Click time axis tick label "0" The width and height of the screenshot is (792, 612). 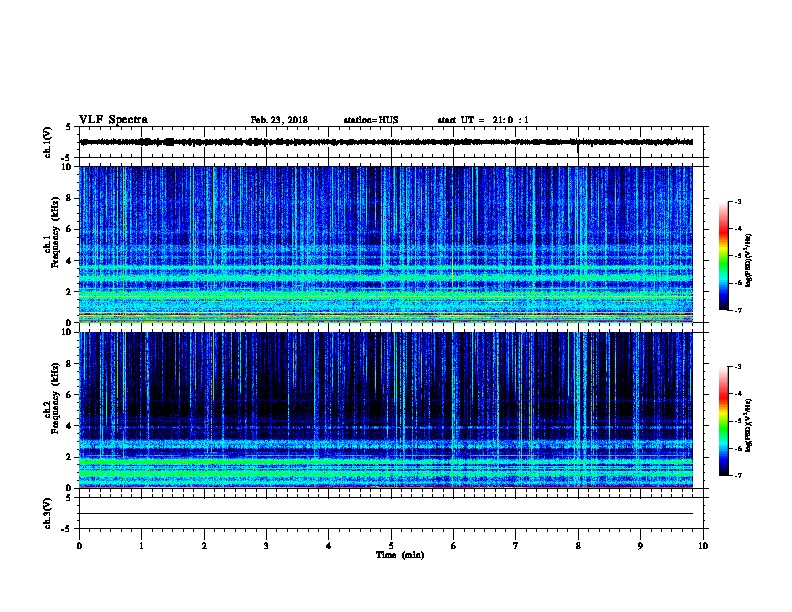pyautogui.click(x=79, y=546)
